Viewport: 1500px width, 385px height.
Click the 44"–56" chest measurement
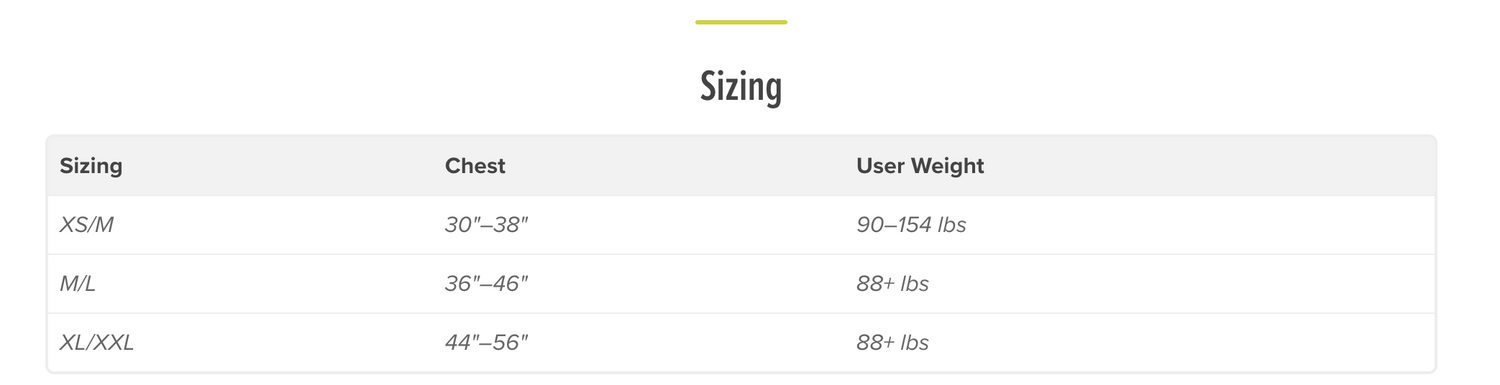(x=486, y=343)
